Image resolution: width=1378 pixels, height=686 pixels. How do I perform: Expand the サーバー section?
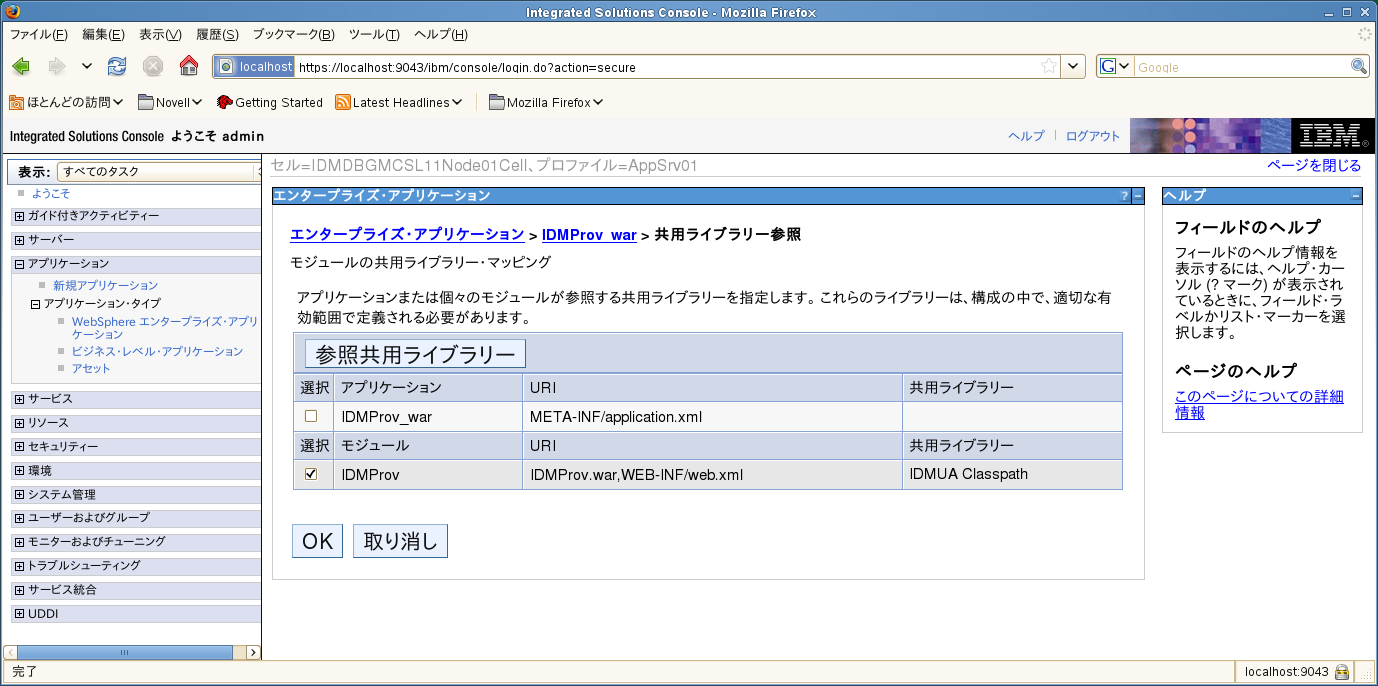coord(19,240)
